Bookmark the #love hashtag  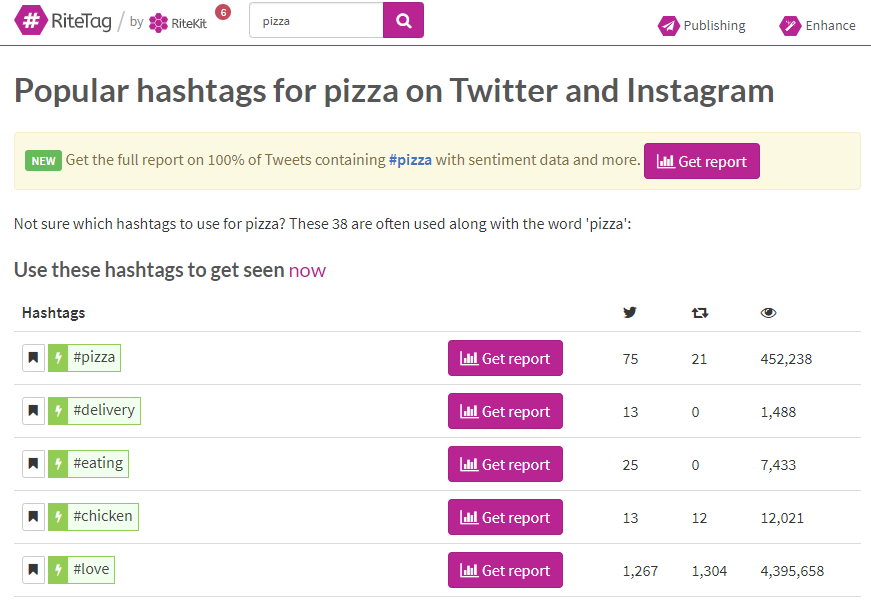(33, 570)
